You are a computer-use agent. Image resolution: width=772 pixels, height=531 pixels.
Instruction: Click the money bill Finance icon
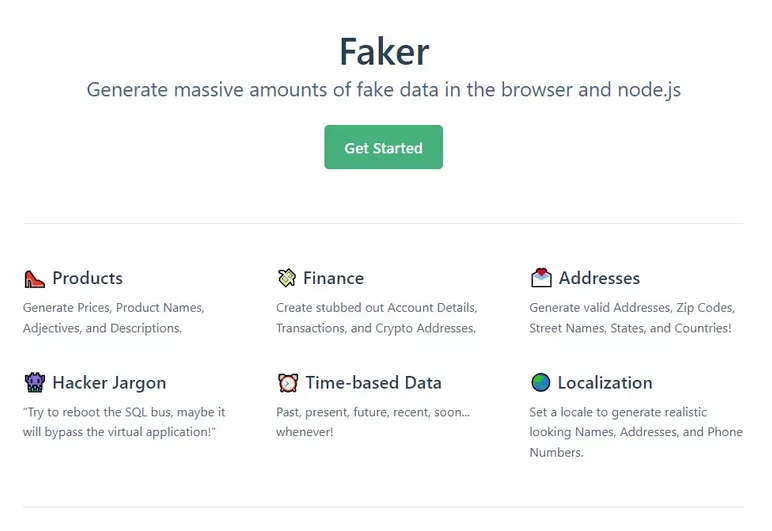click(287, 278)
